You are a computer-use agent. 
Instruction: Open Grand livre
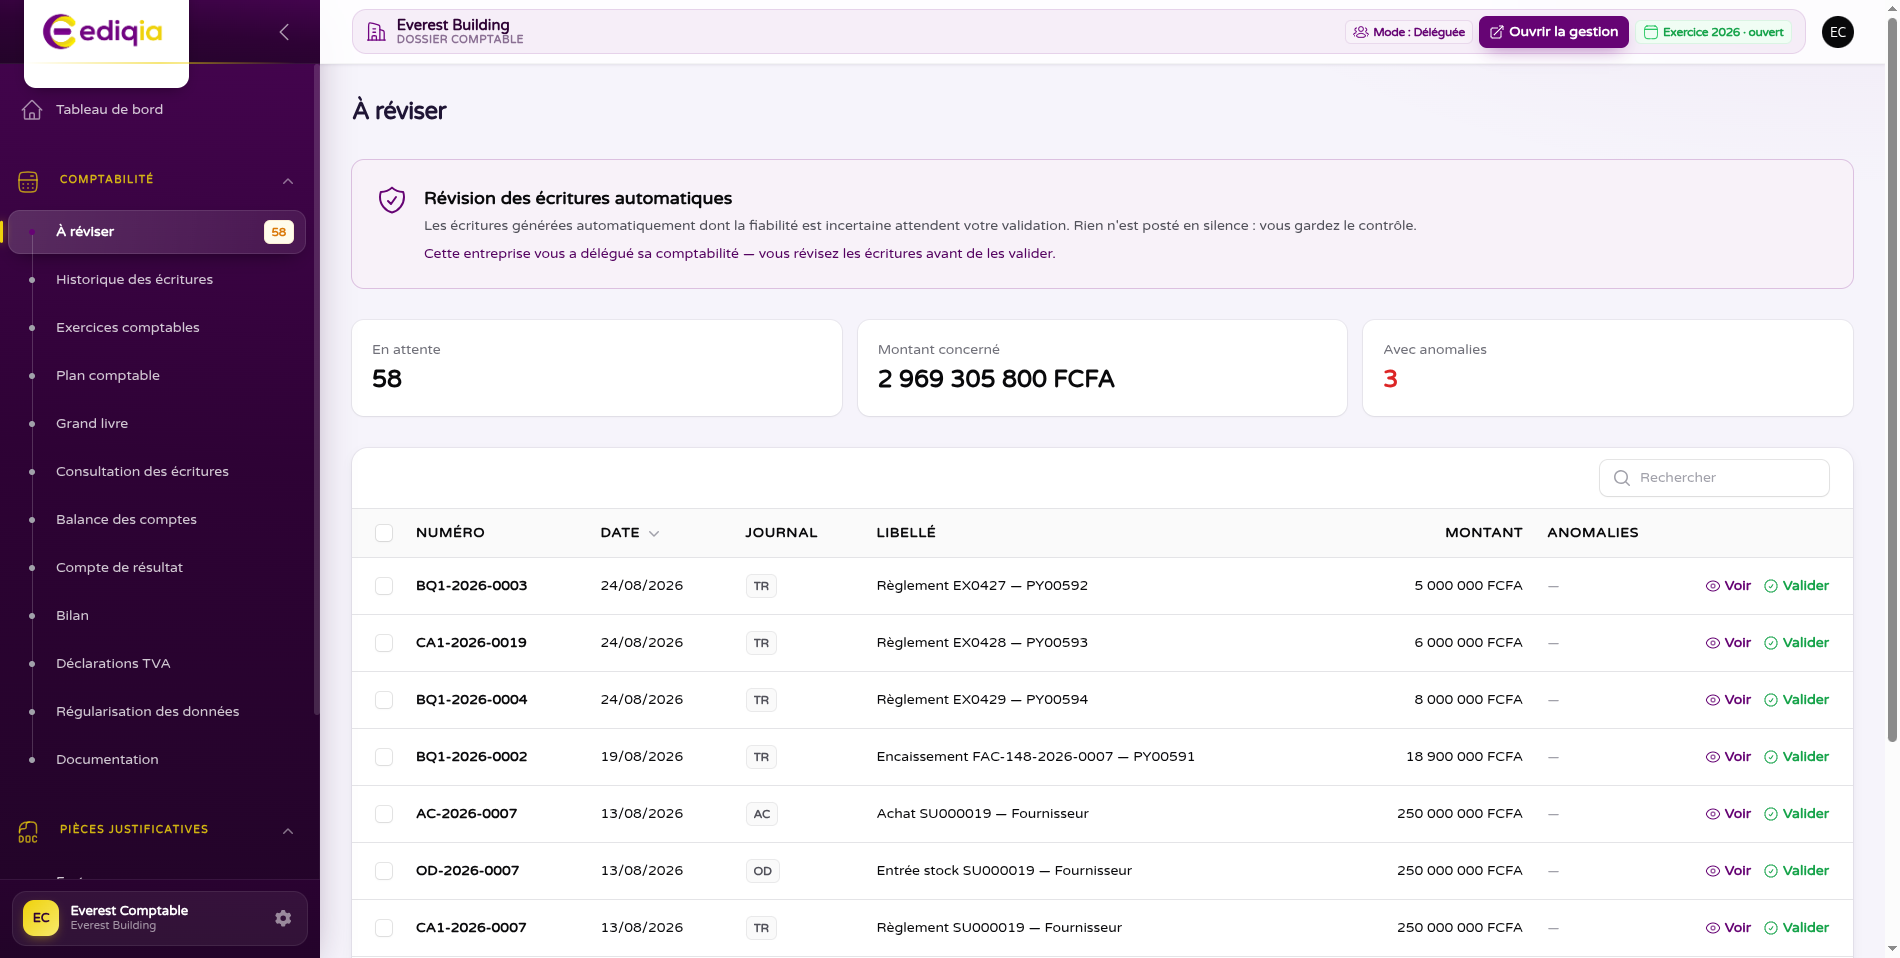point(92,424)
